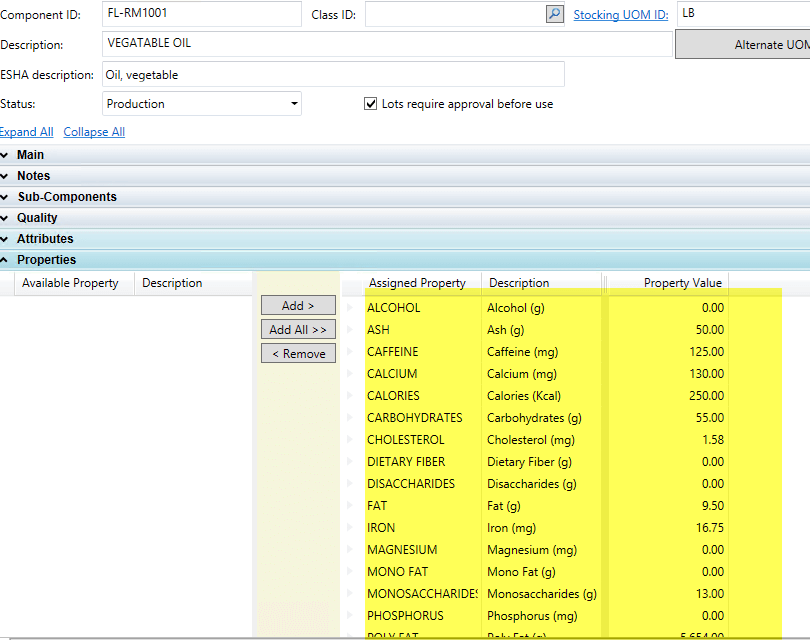Expand the Attributes section
The image size is (810, 640).
coord(45,239)
